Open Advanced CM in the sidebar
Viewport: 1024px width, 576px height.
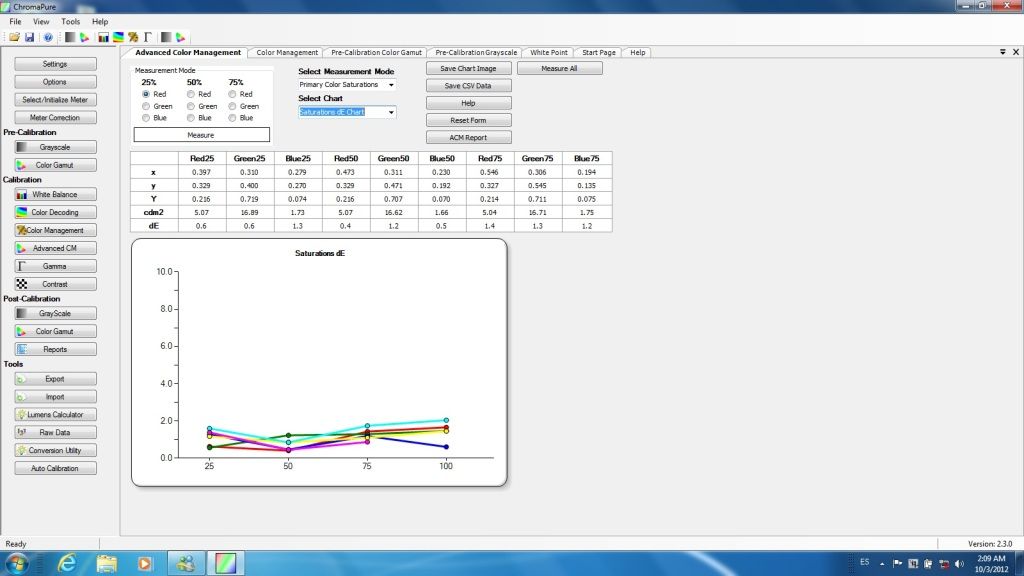(56, 248)
